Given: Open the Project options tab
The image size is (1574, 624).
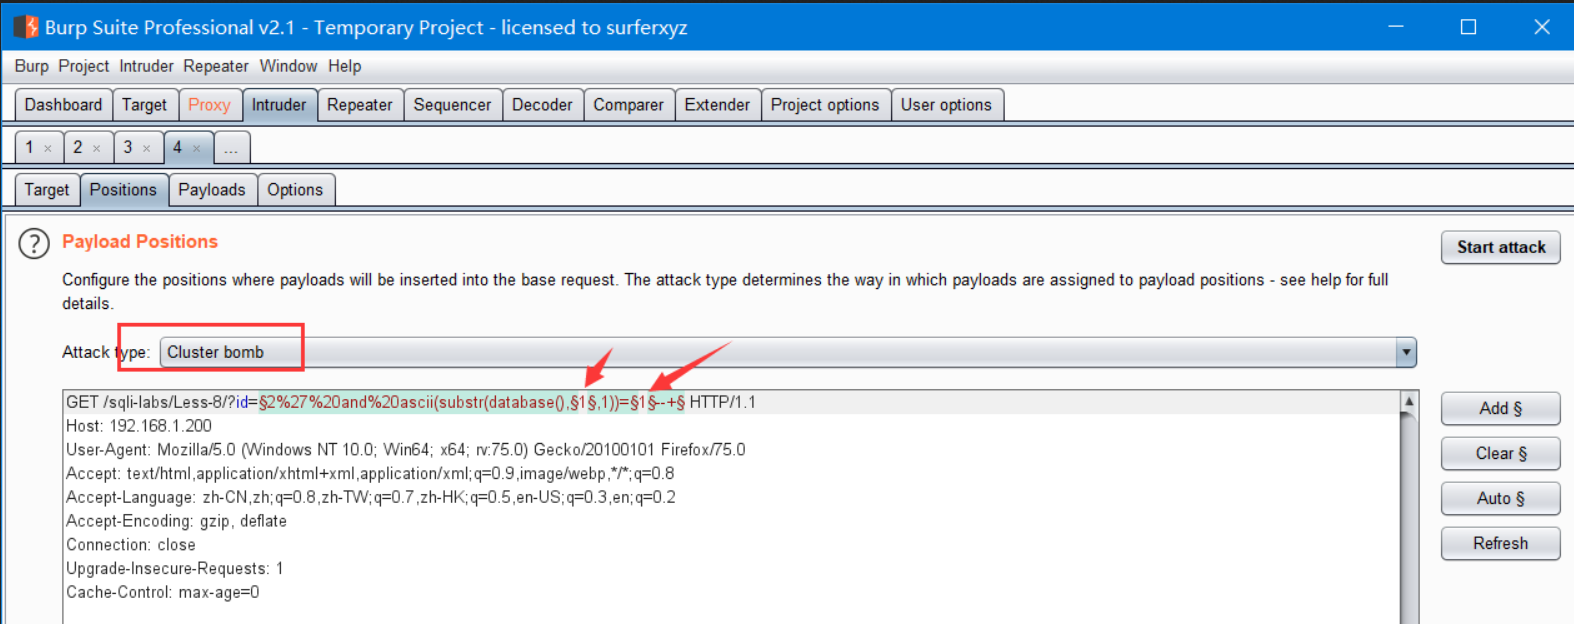Looking at the screenshot, I should click(825, 105).
